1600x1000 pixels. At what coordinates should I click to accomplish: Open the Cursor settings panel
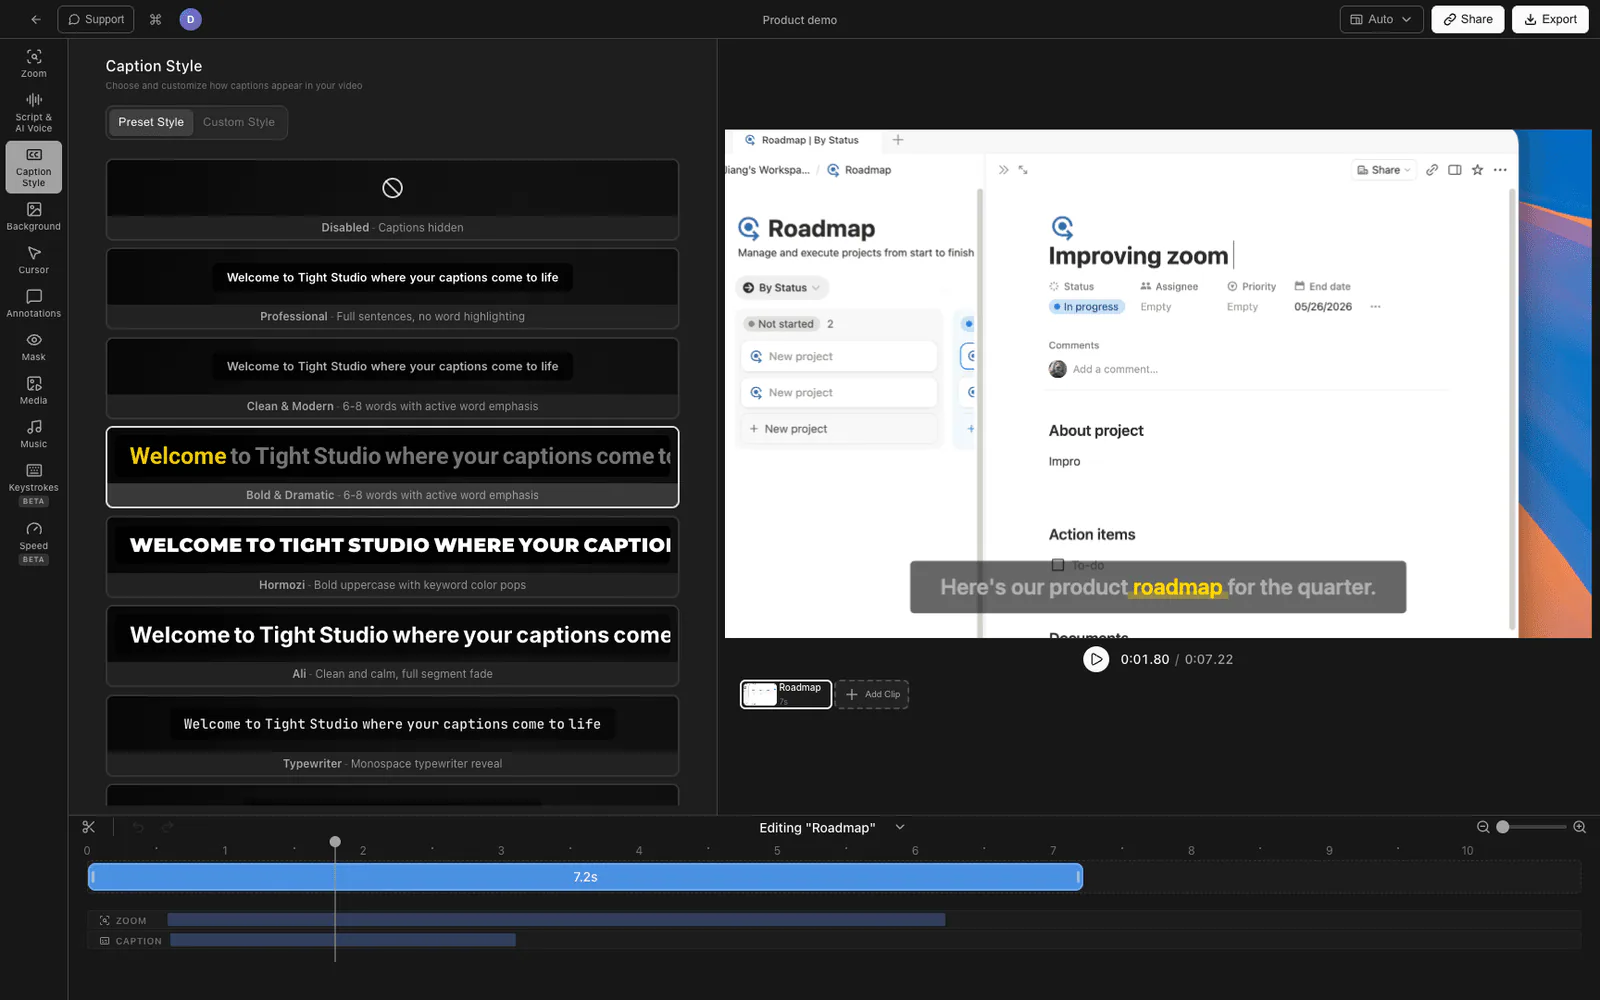click(34, 260)
